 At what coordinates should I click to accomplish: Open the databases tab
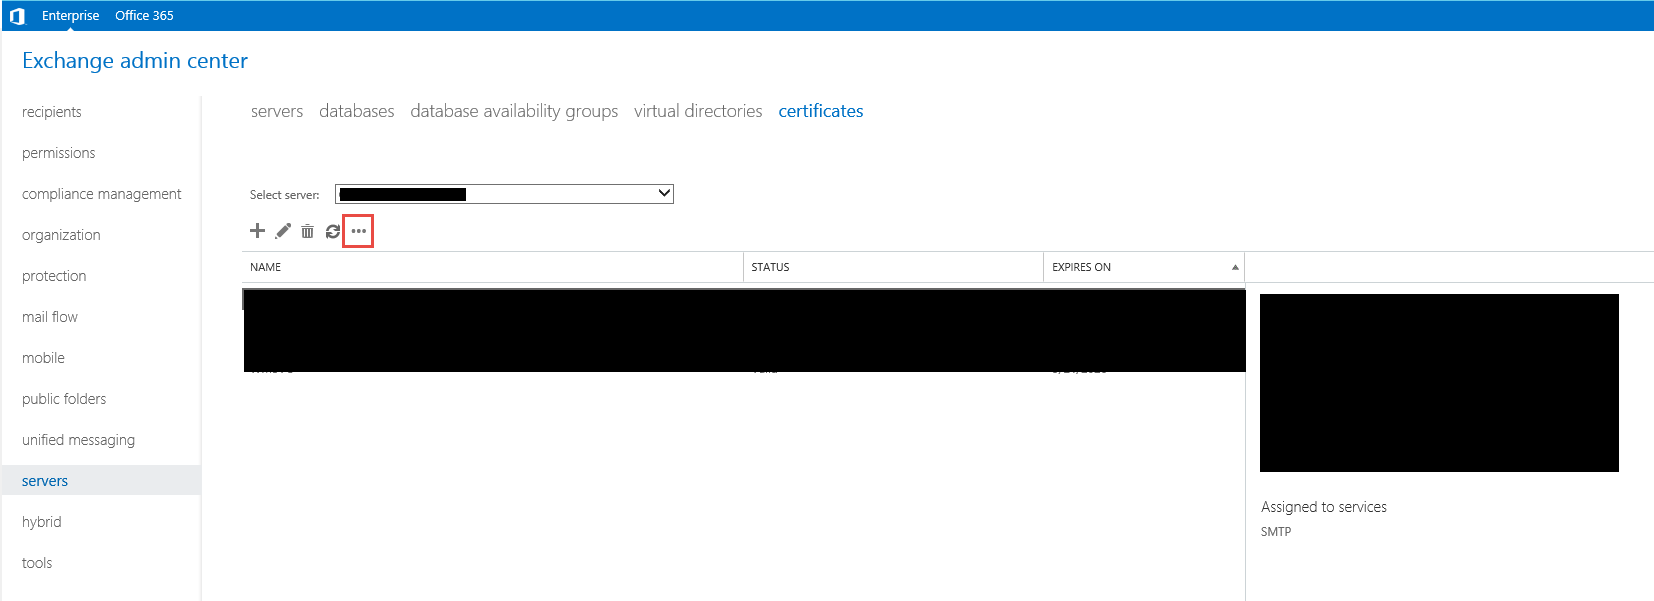coord(357,111)
